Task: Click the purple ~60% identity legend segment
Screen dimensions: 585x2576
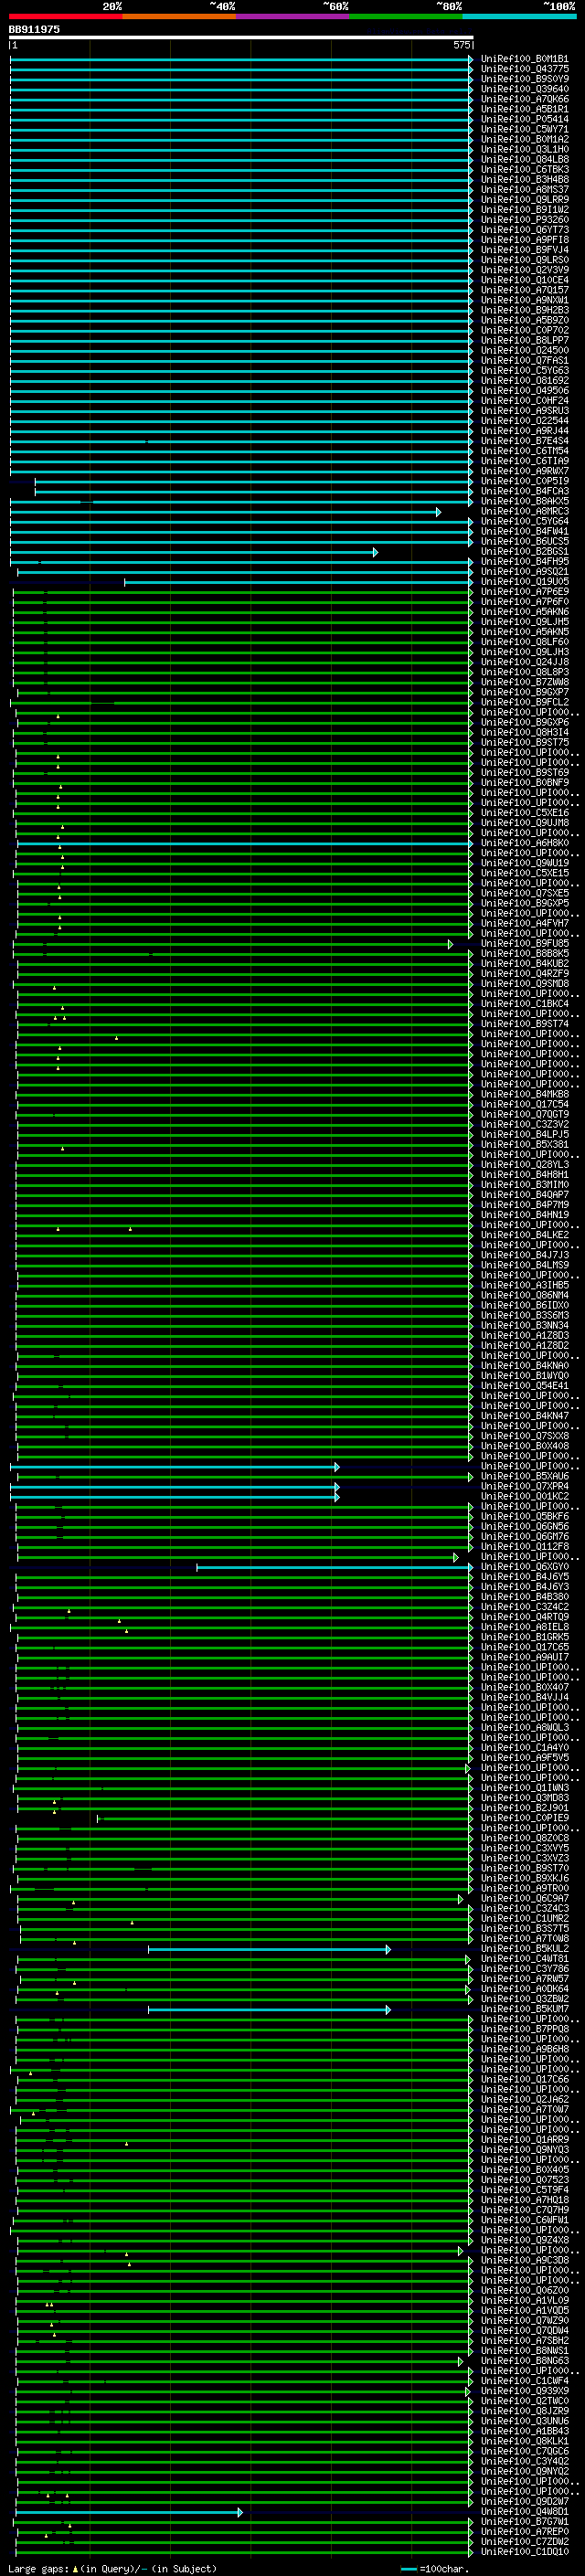Action: tap(293, 16)
